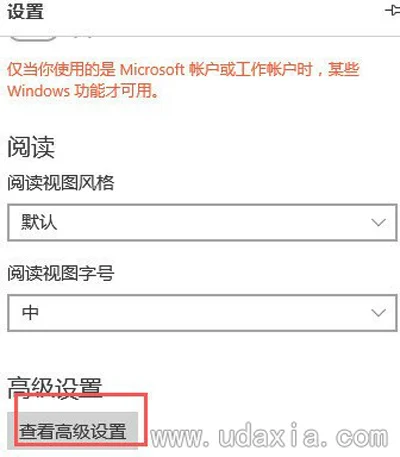The width and height of the screenshot is (400, 457).
Task: Click the word Microsoft in the orange notice
Action: click(152, 70)
